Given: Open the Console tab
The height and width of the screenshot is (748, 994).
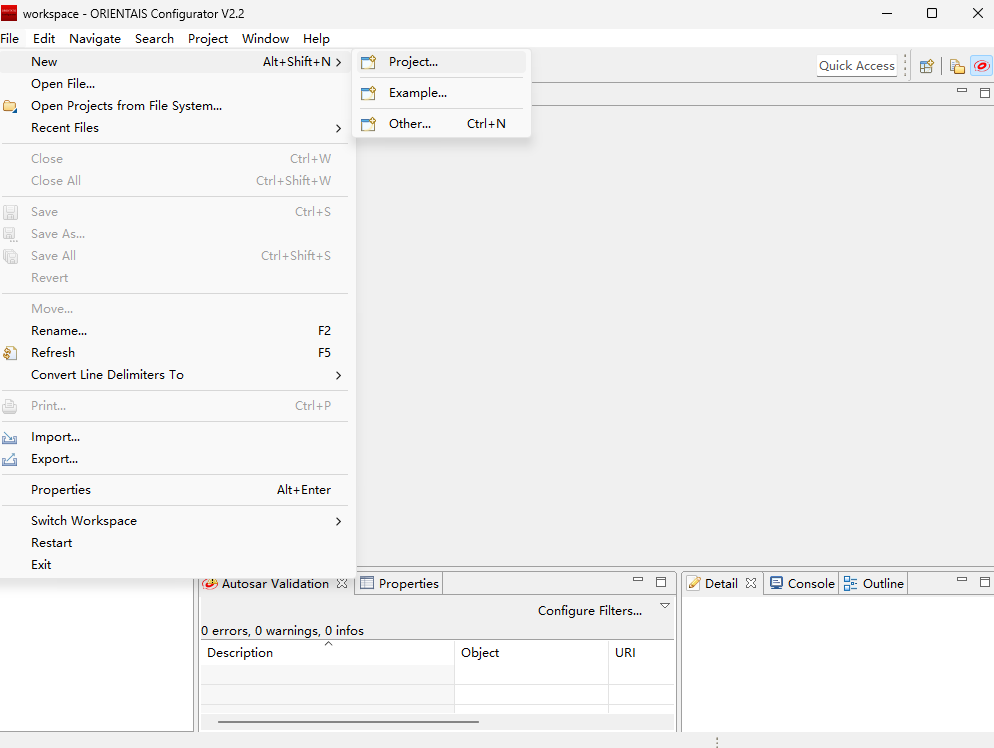Looking at the screenshot, I should point(802,583).
